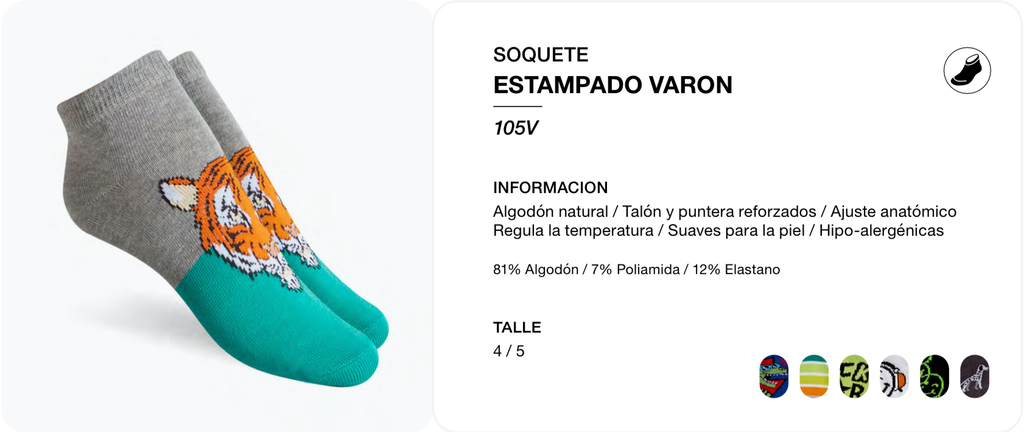Select the crocodile with sunglasses pattern
Viewport: 1024px width, 432px height.
pyautogui.click(x=774, y=377)
